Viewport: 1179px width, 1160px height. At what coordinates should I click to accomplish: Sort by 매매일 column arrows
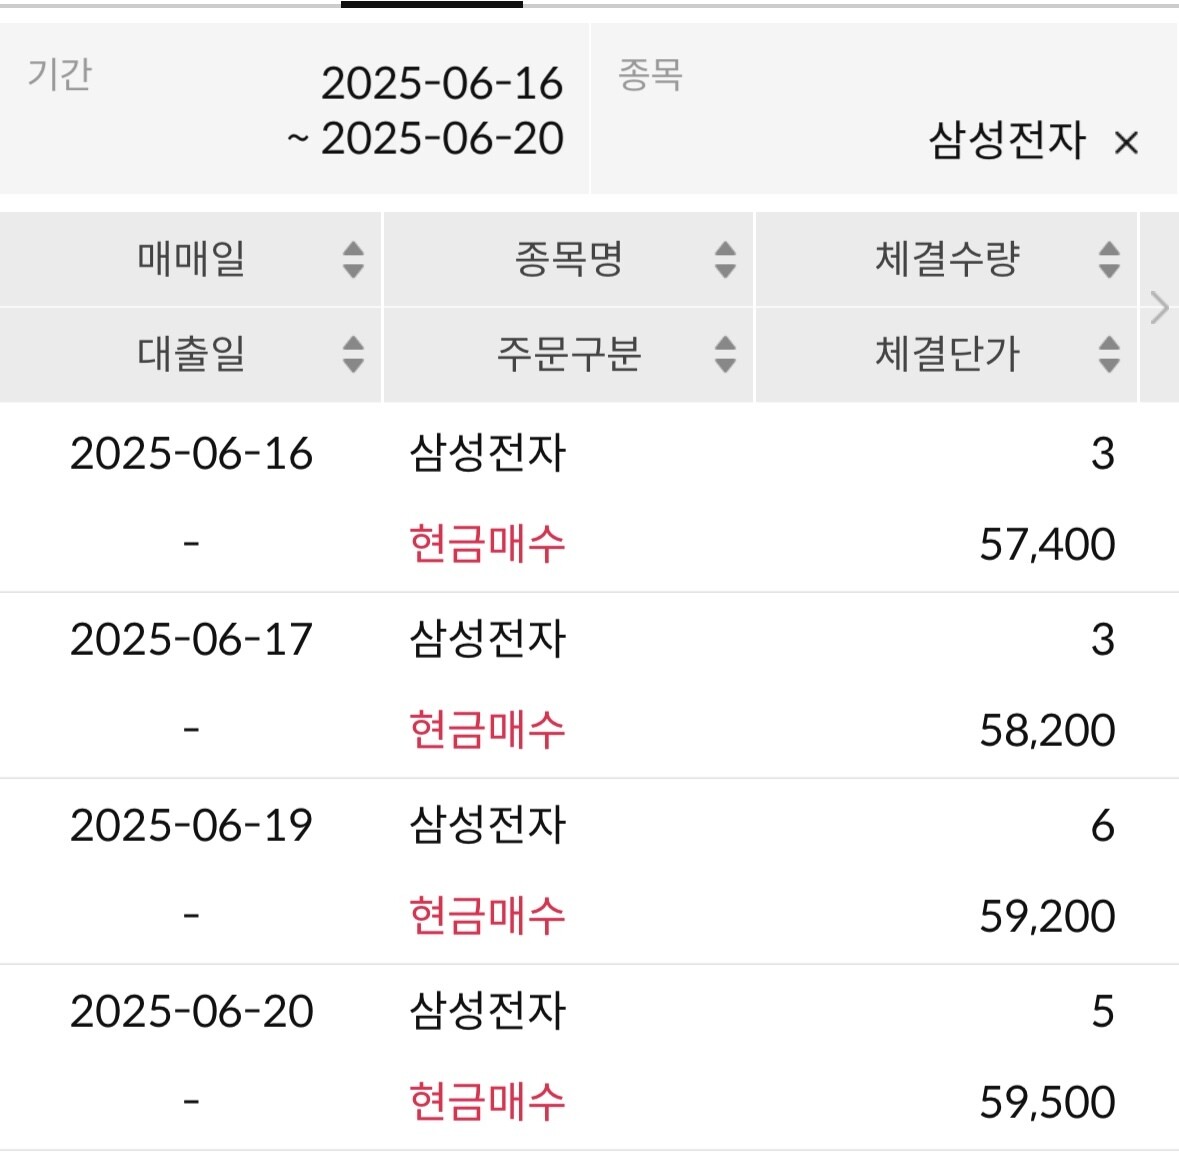point(353,259)
